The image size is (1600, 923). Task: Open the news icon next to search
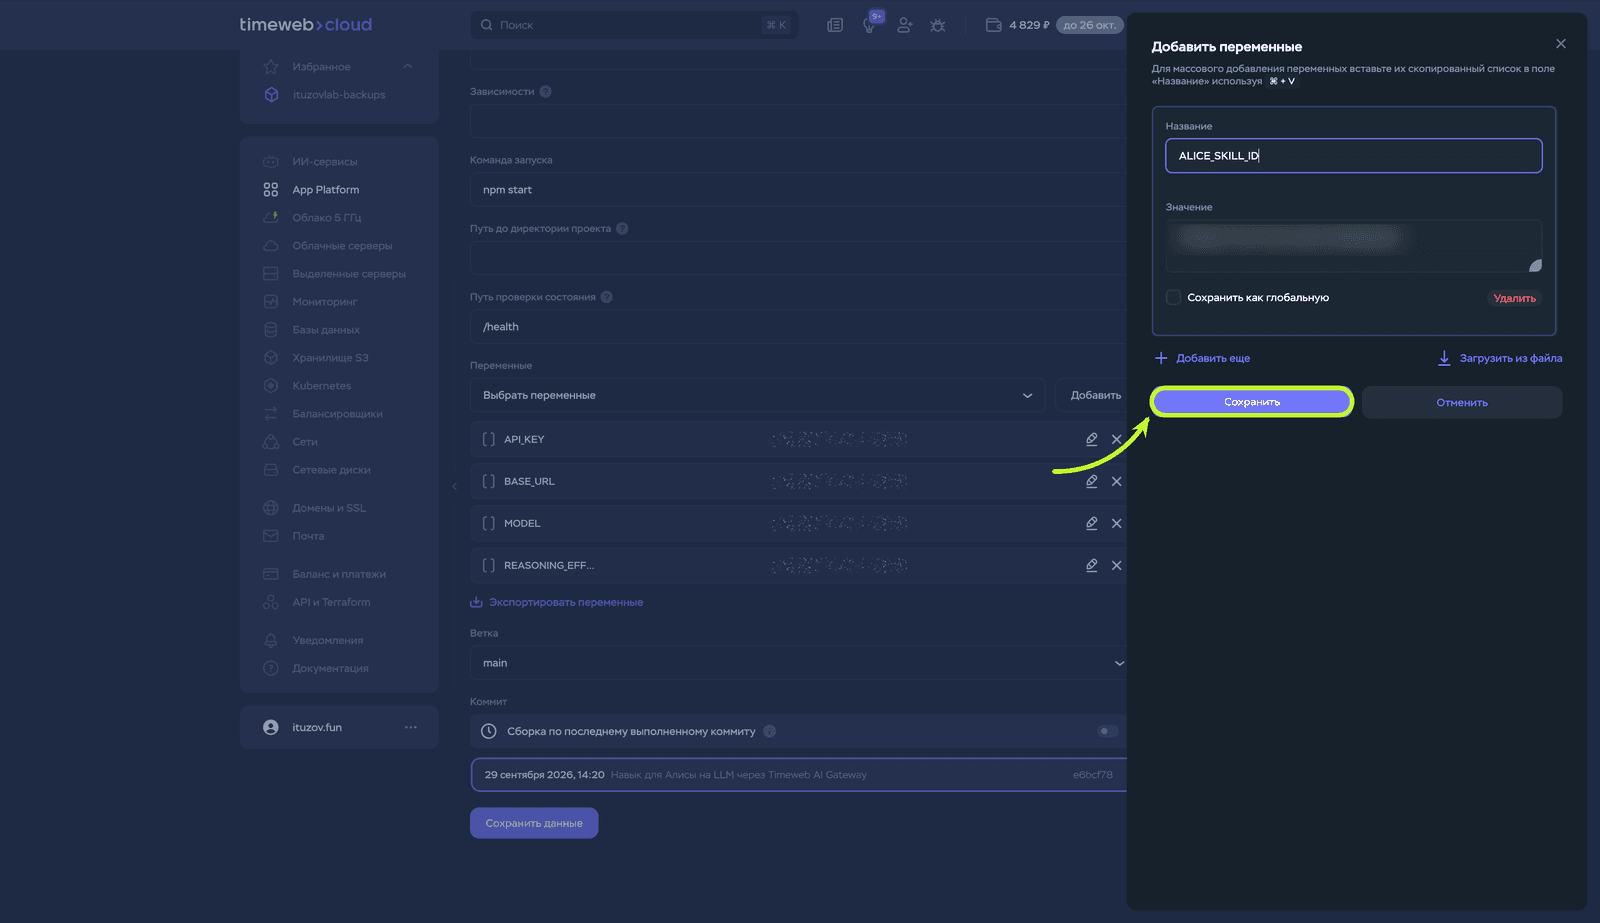click(835, 25)
